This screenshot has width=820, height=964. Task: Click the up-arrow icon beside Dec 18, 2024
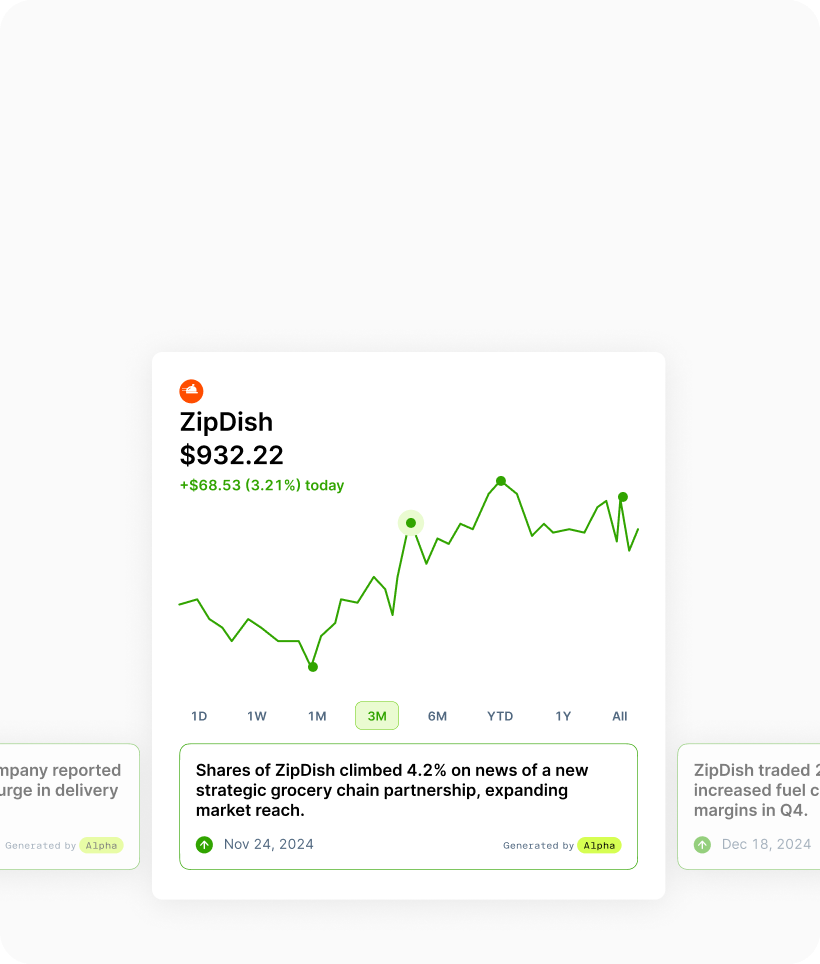point(702,845)
